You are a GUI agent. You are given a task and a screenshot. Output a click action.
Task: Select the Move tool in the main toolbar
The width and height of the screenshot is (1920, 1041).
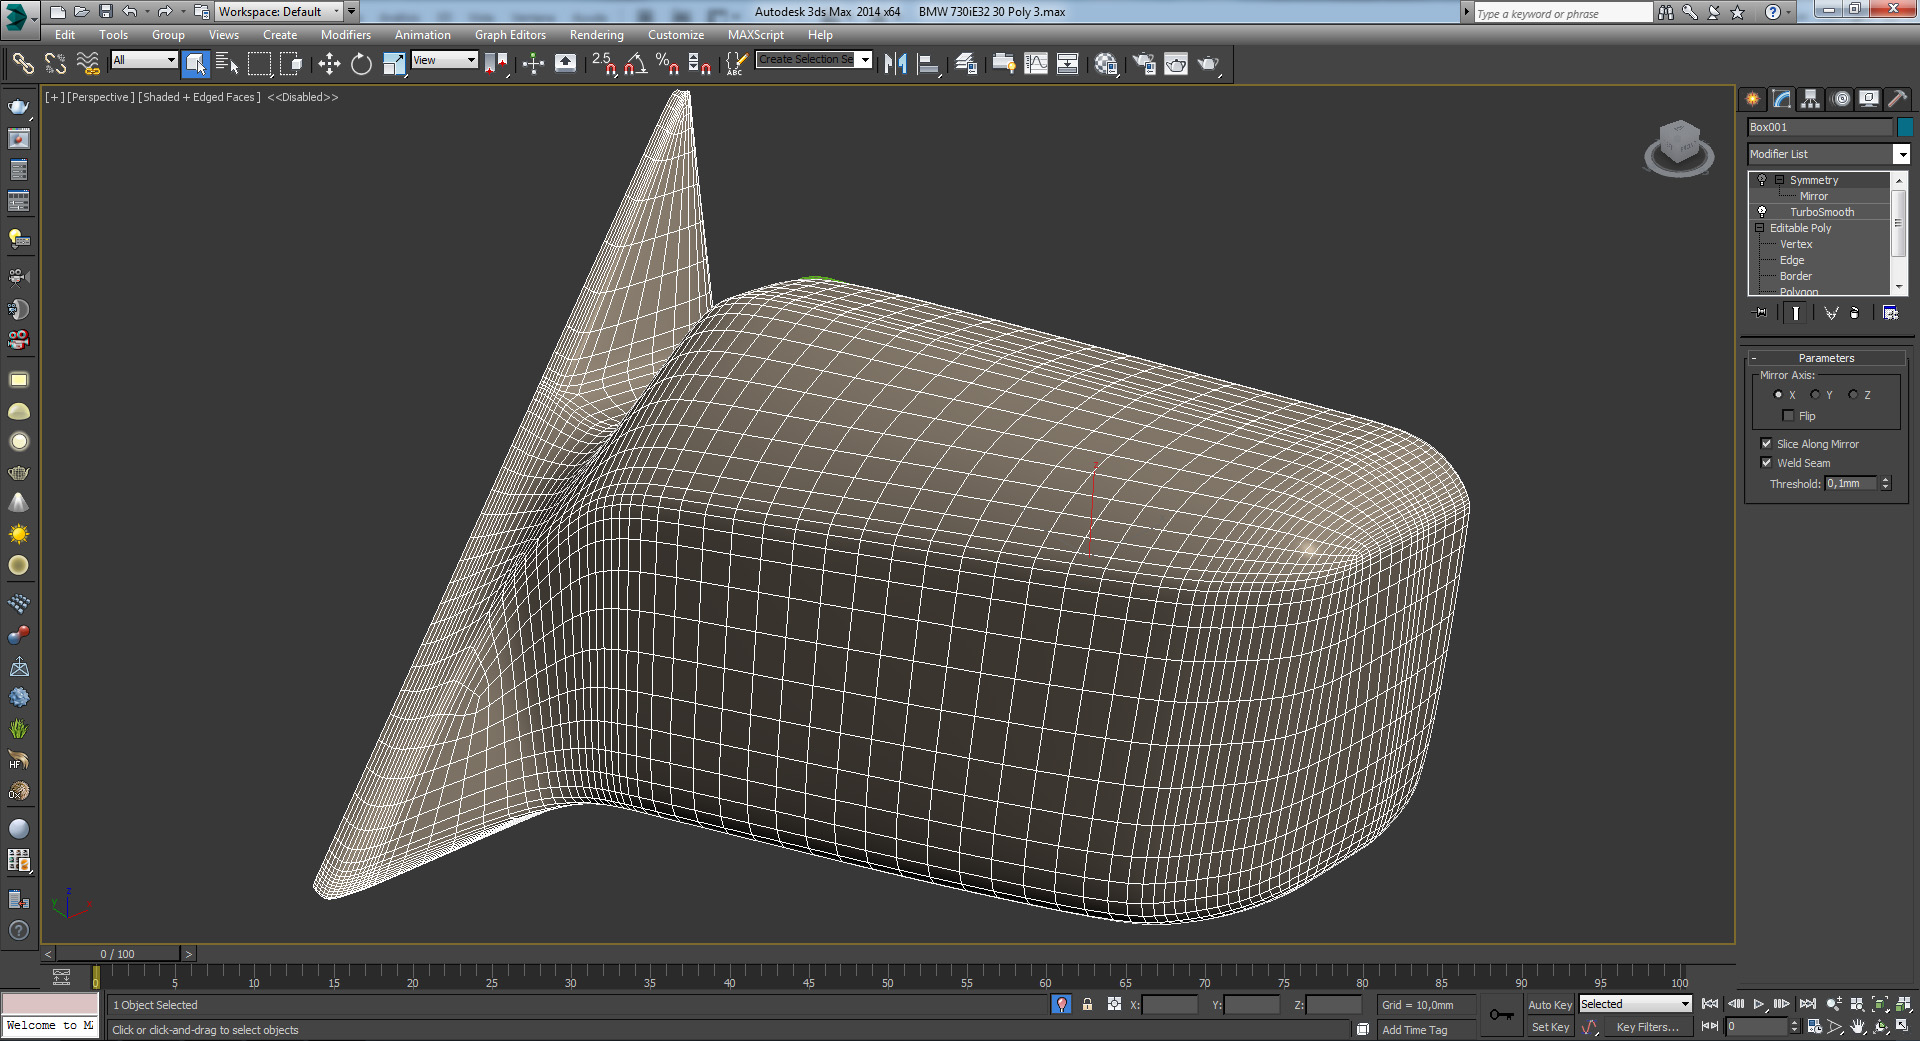(329, 64)
